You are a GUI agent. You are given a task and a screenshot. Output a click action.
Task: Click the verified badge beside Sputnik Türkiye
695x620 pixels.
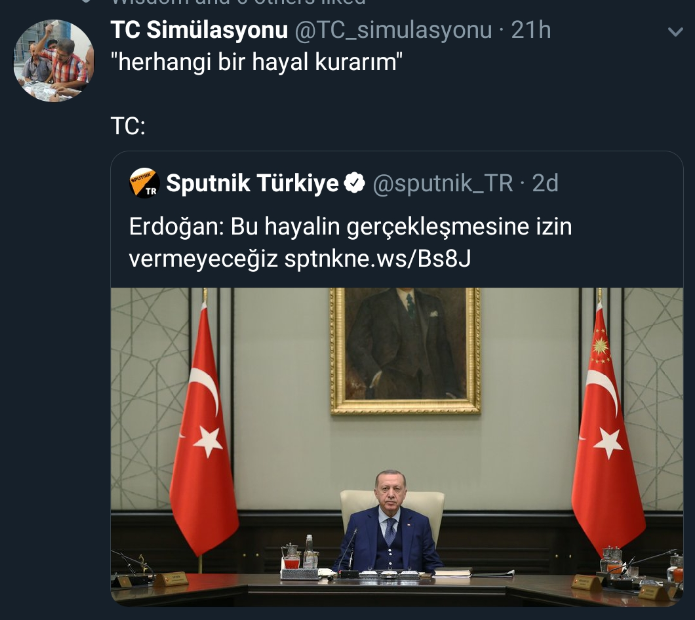(355, 183)
